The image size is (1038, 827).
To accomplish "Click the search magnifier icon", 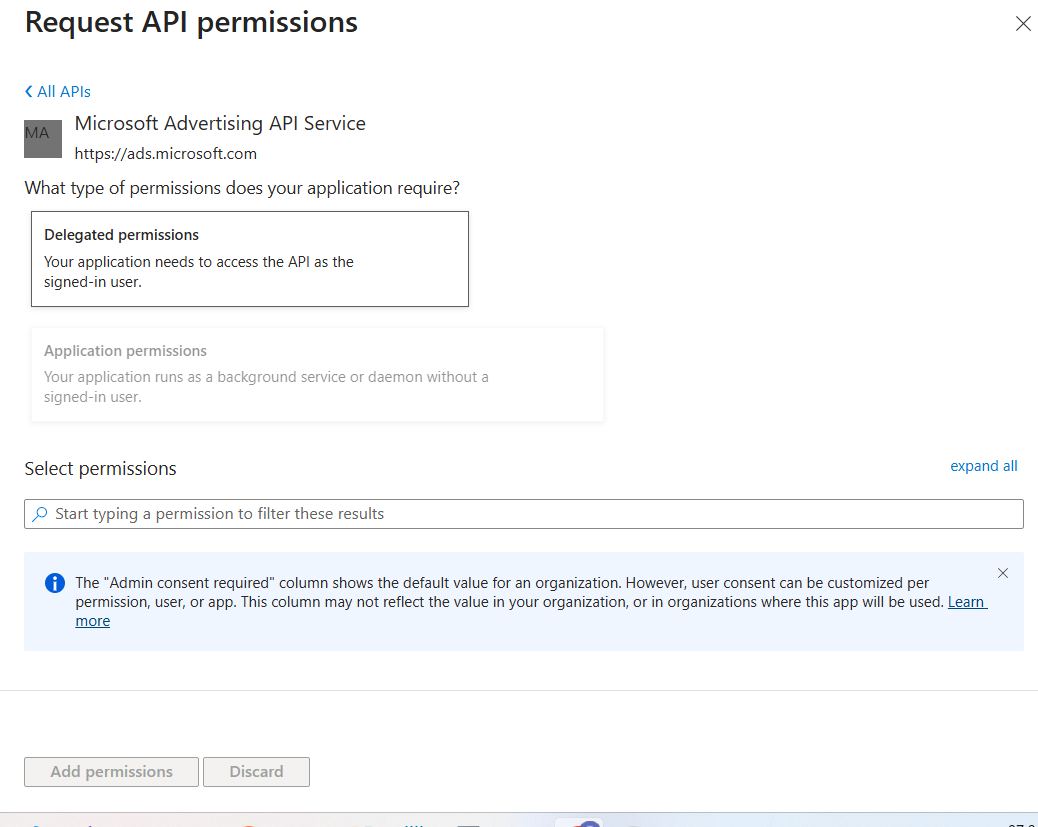I will click(40, 514).
